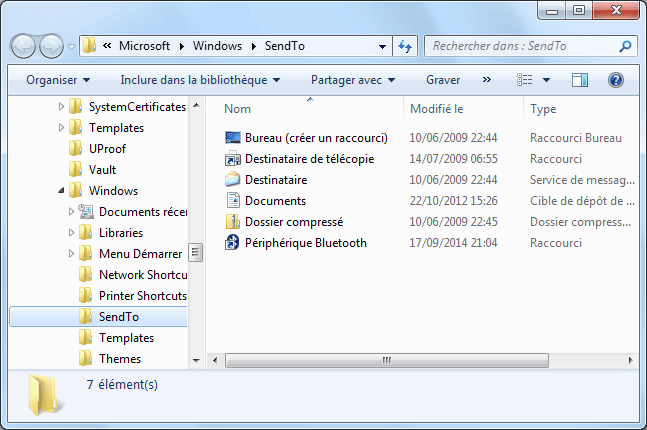
Task: Click the Raccourci Bureau type cell
Action: (x=576, y=137)
